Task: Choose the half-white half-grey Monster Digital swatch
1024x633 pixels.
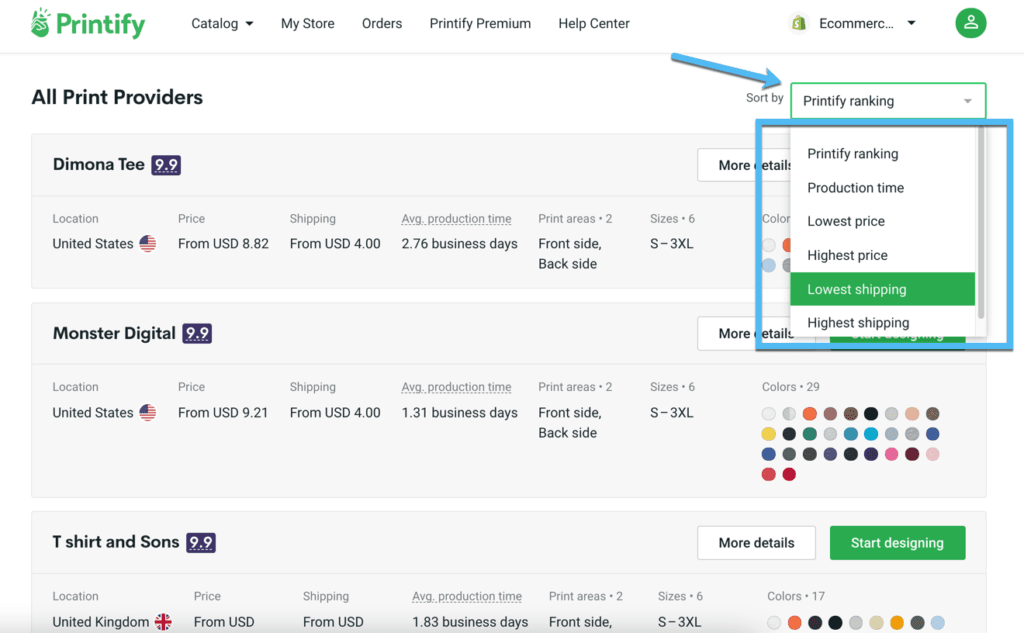Action: (x=790, y=414)
